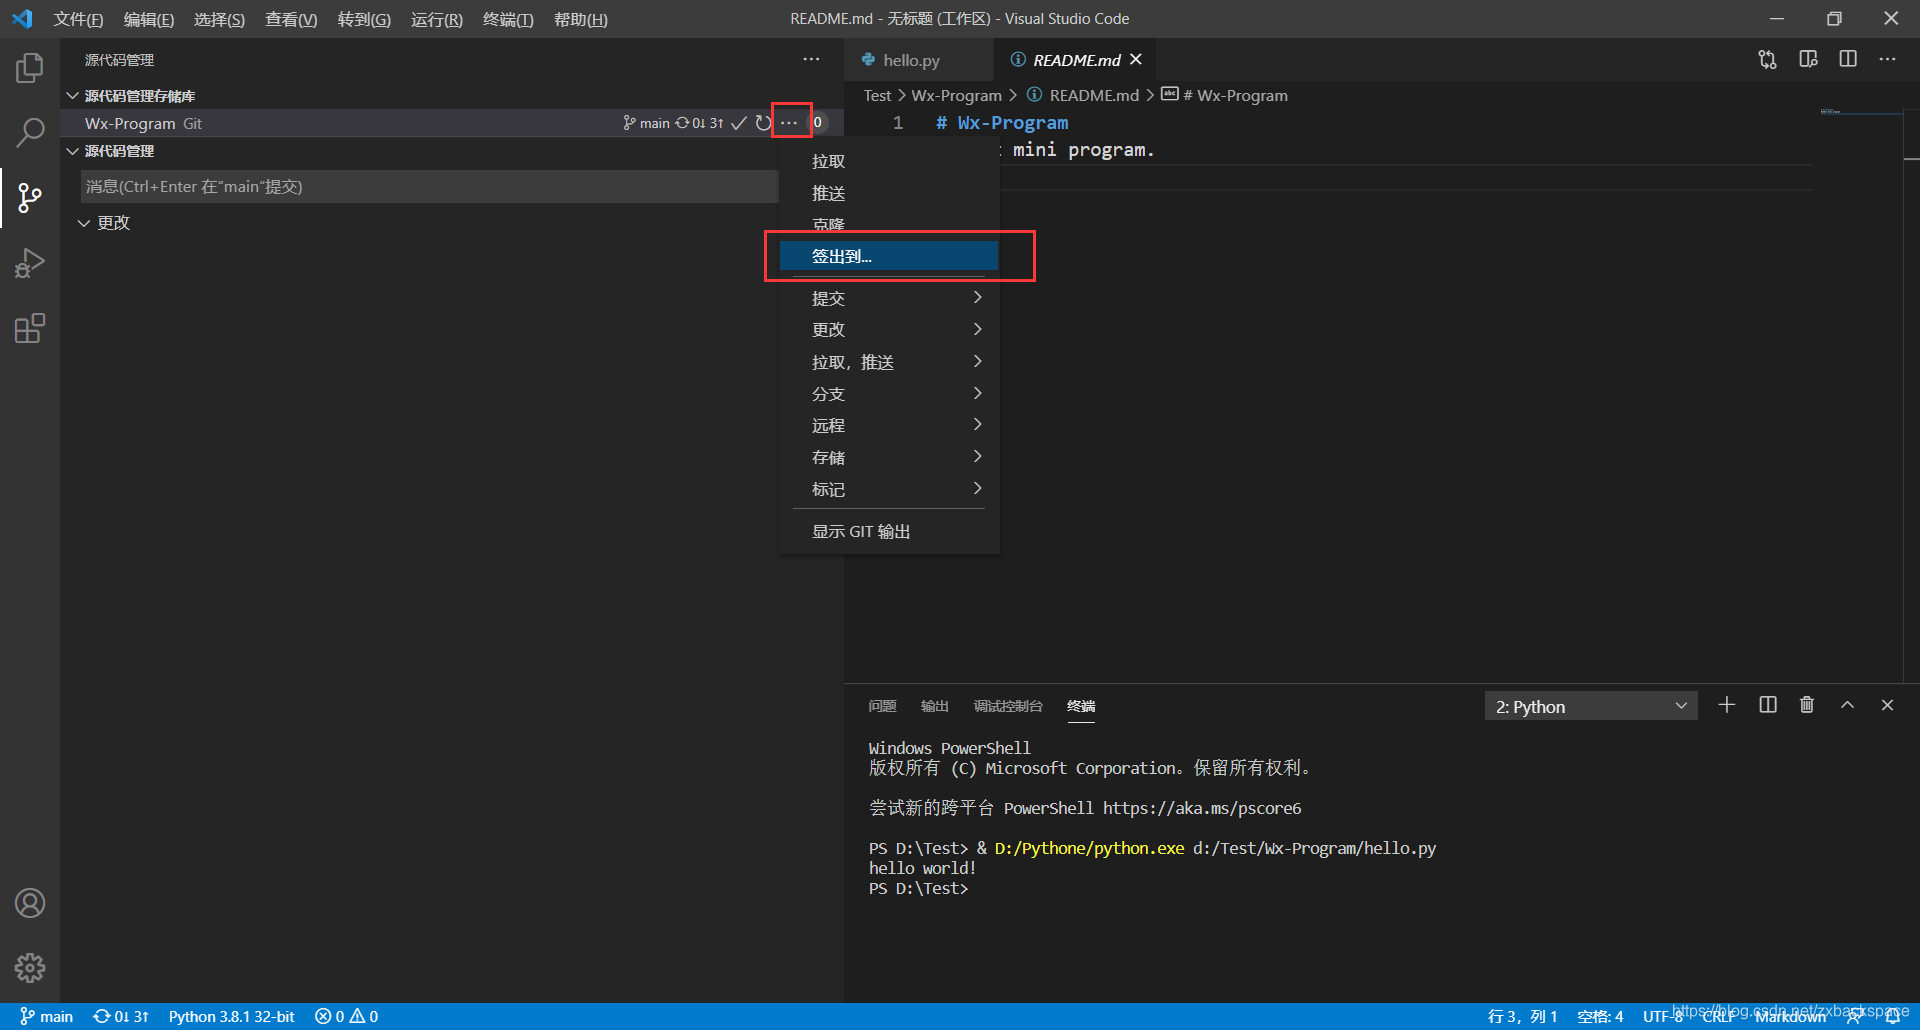The image size is (1920, 1030).
Task: Switch to the hello.py editor tab
Action: coord(911,60)
